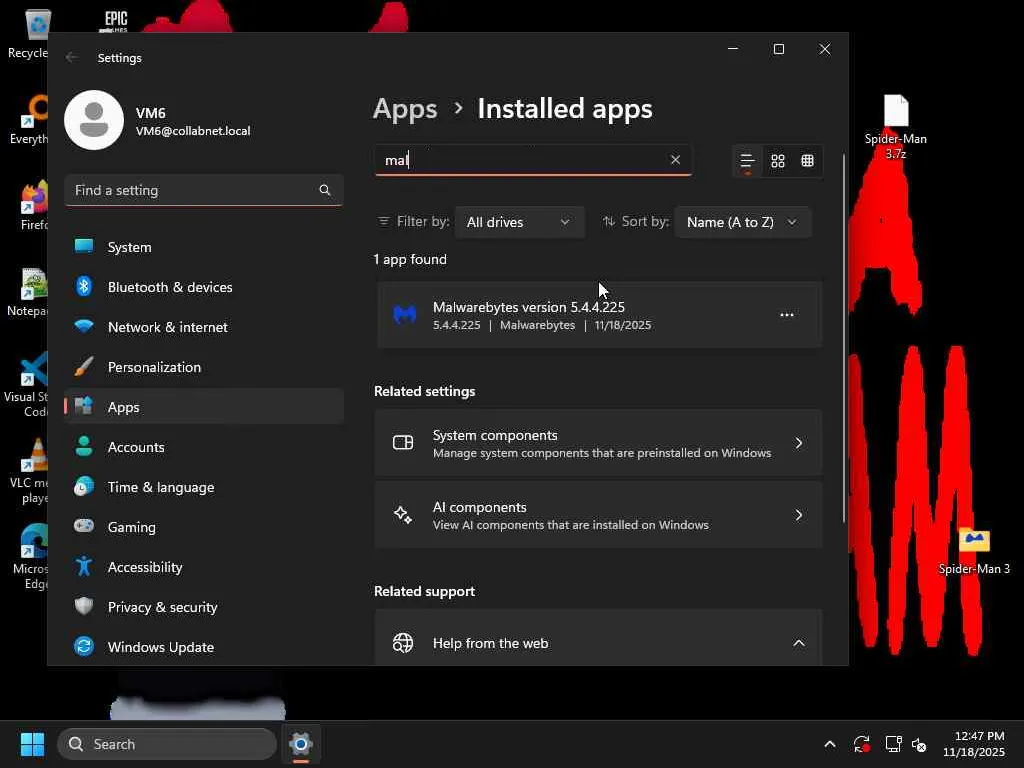This screenshot has width=1024, height=768.
Task: Click the Privacy shield icon
Action: [84, 606]
